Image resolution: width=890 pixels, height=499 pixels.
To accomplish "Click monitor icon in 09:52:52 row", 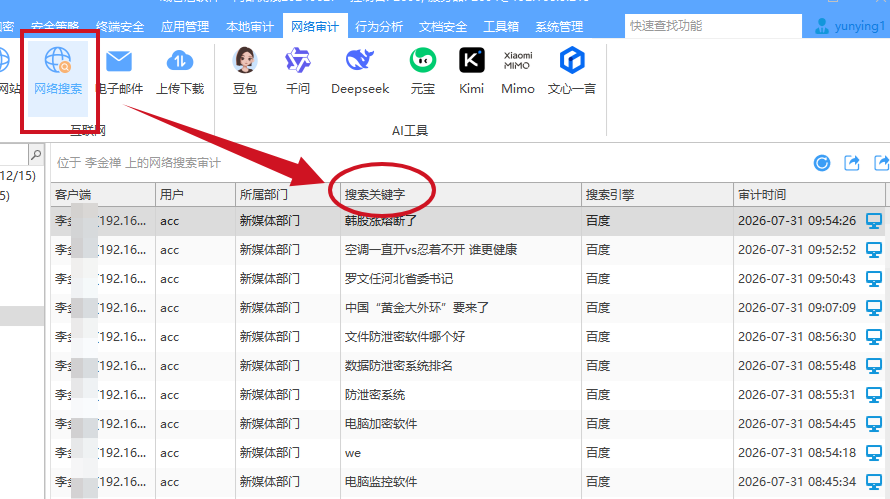I will (x=874, y=250).
